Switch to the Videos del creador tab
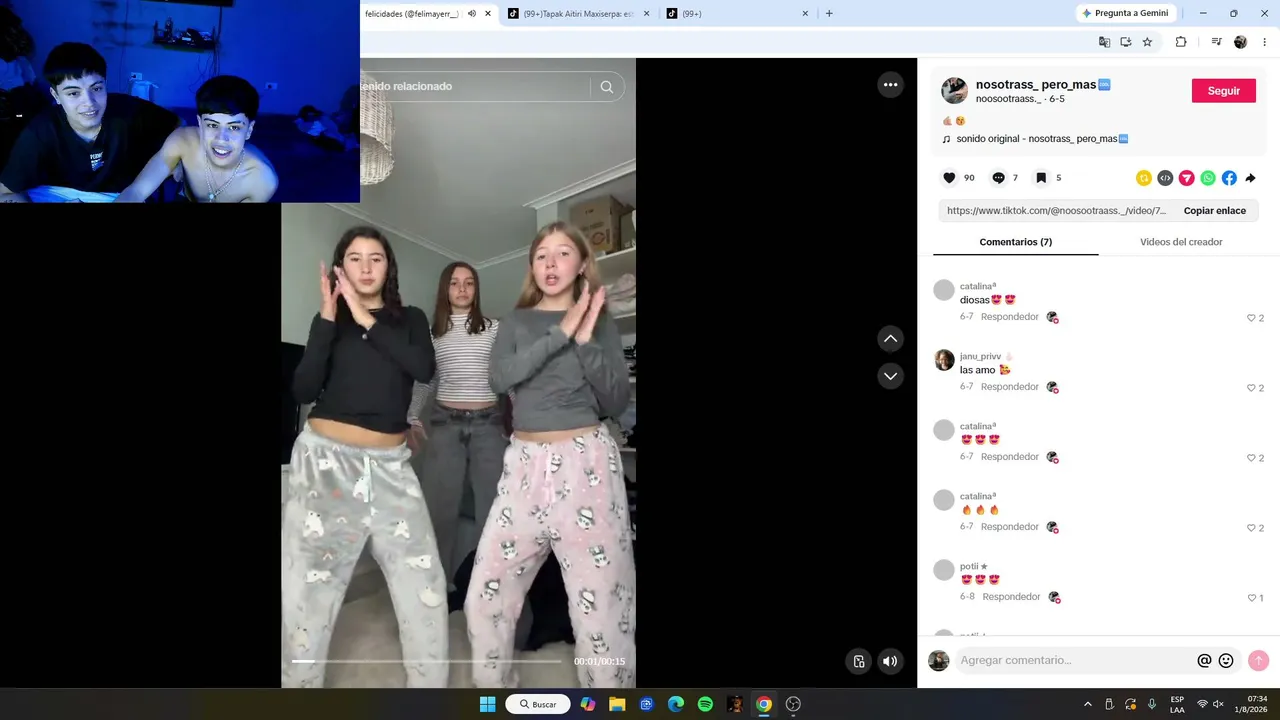 point(1181,242)
